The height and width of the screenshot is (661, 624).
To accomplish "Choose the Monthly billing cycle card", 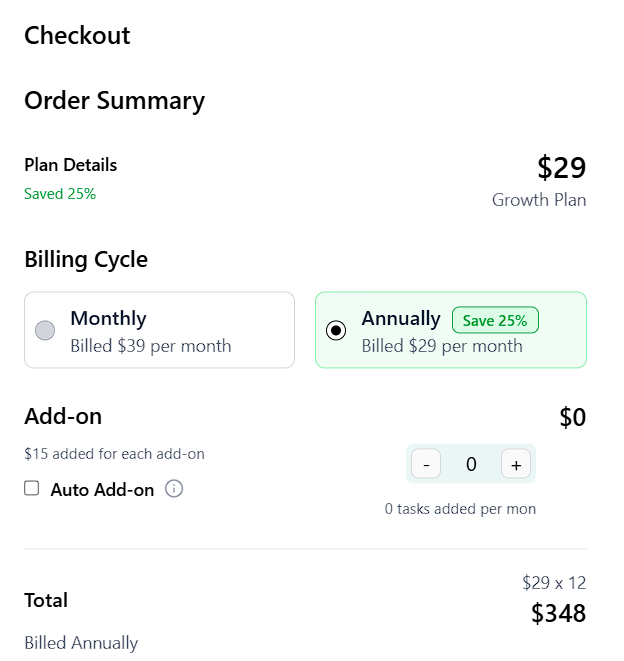I will pos(159,330).
